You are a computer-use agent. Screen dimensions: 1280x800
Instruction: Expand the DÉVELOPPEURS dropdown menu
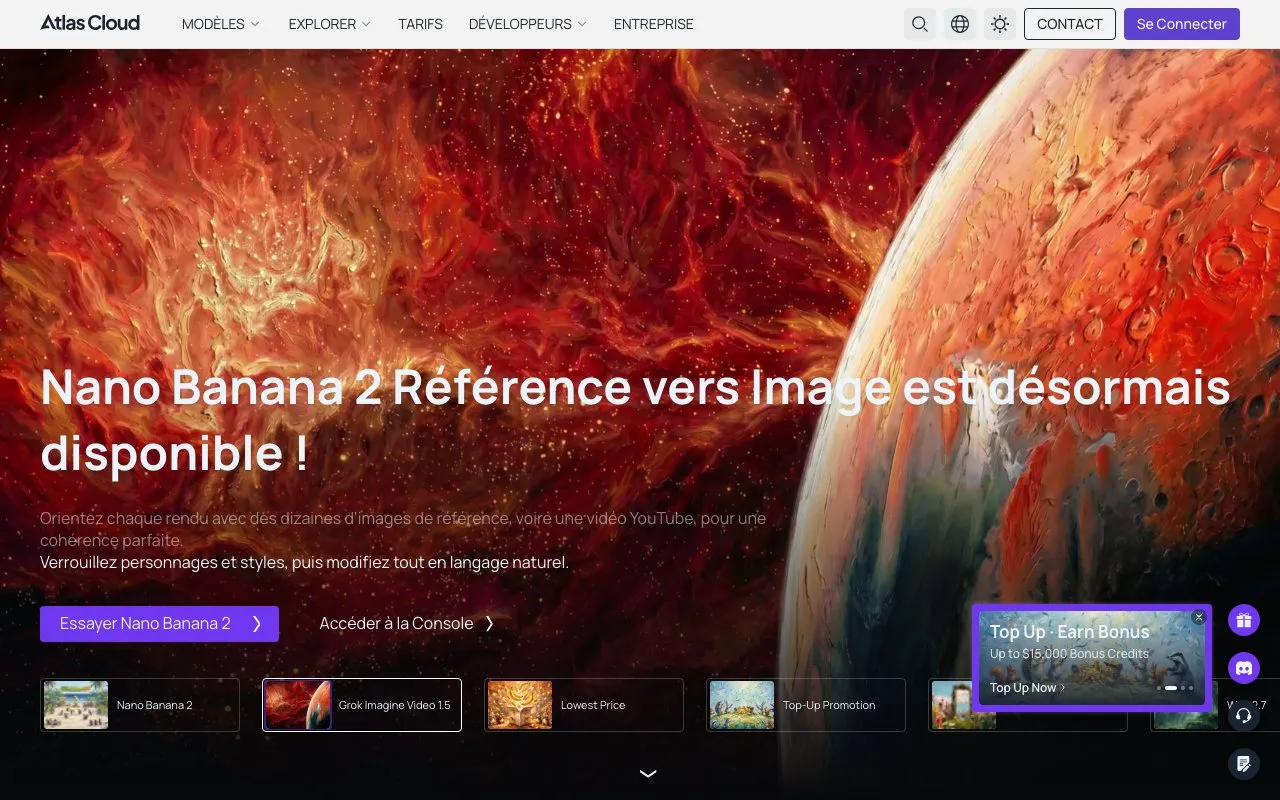(x=528, y=24)
